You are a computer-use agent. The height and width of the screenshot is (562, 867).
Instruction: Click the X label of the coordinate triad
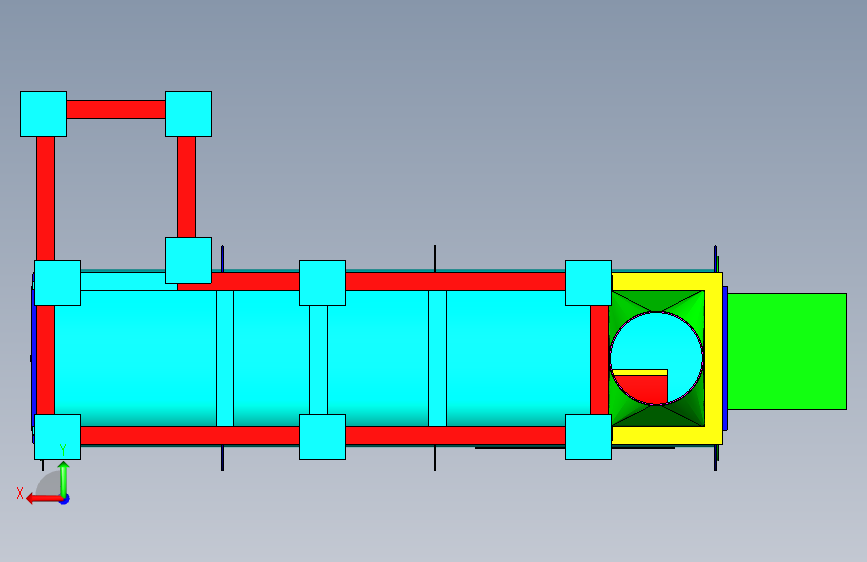click(20, 493)
